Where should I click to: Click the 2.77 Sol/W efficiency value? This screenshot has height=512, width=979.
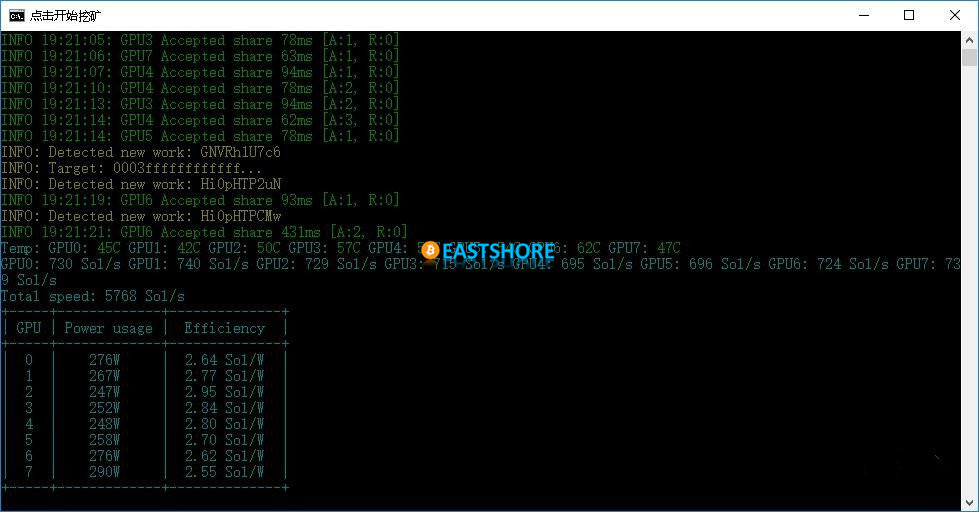pyautogui.click(x=225, y=376)
